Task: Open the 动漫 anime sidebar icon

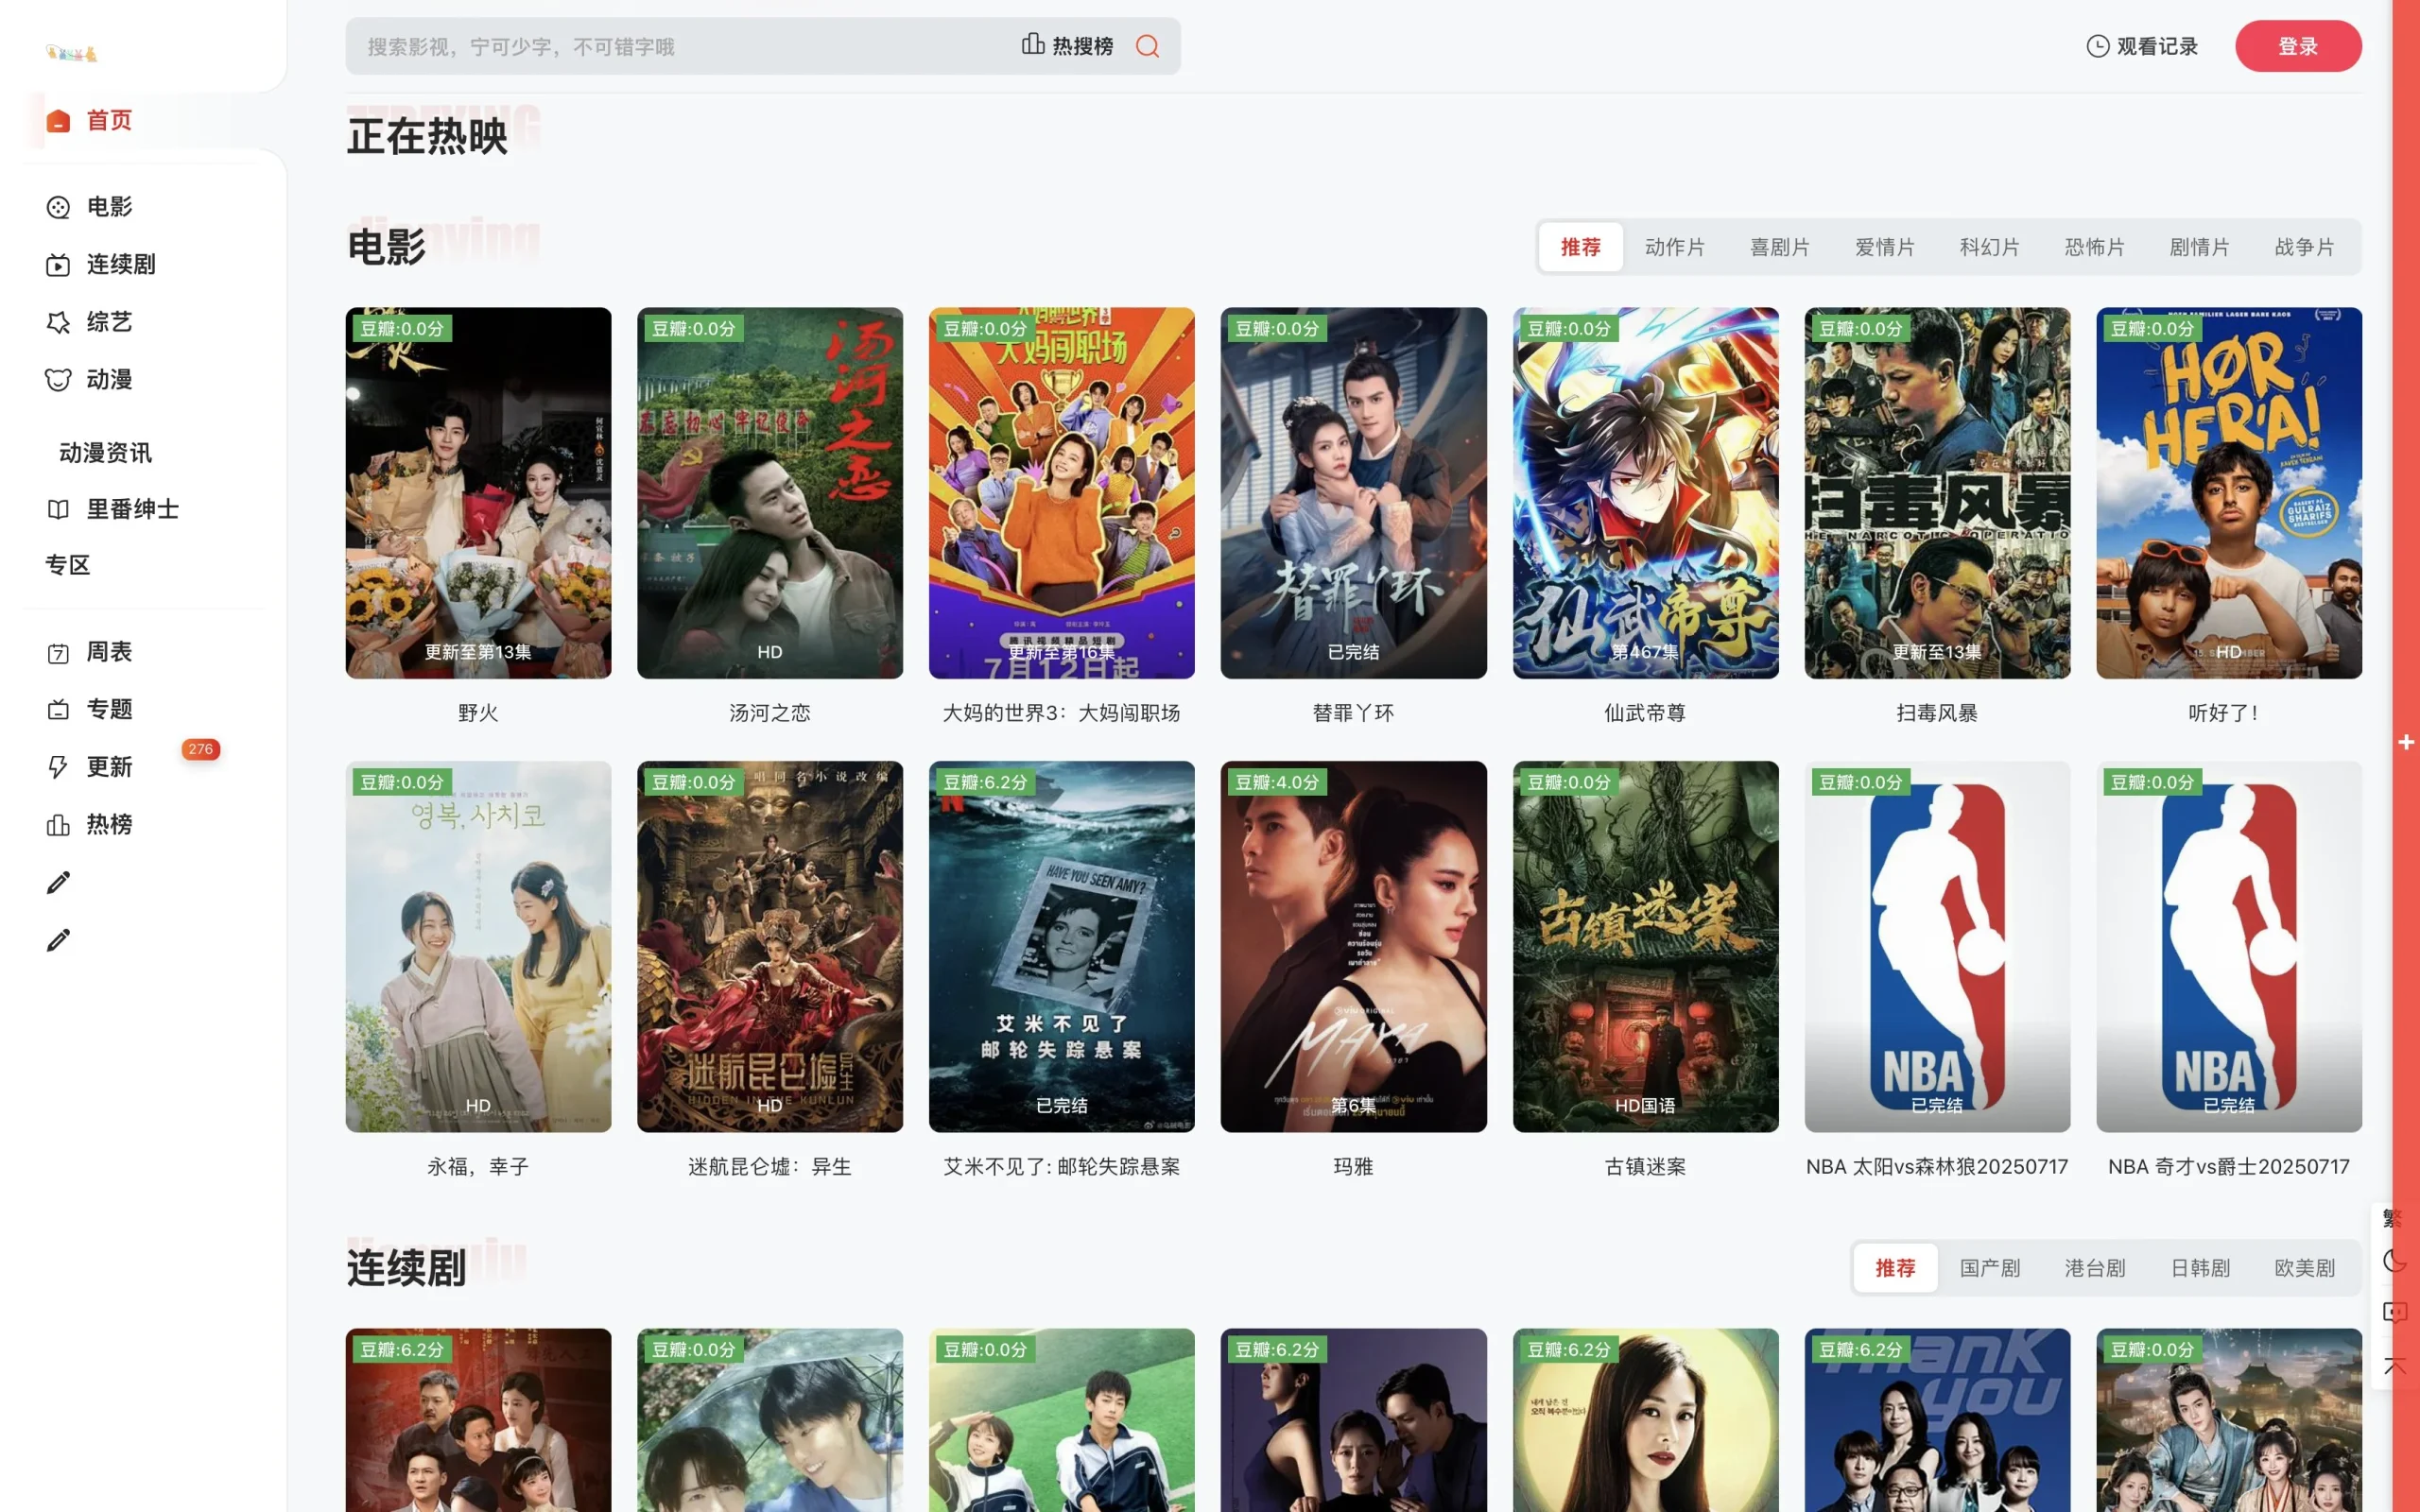Action: pos(58,379)
